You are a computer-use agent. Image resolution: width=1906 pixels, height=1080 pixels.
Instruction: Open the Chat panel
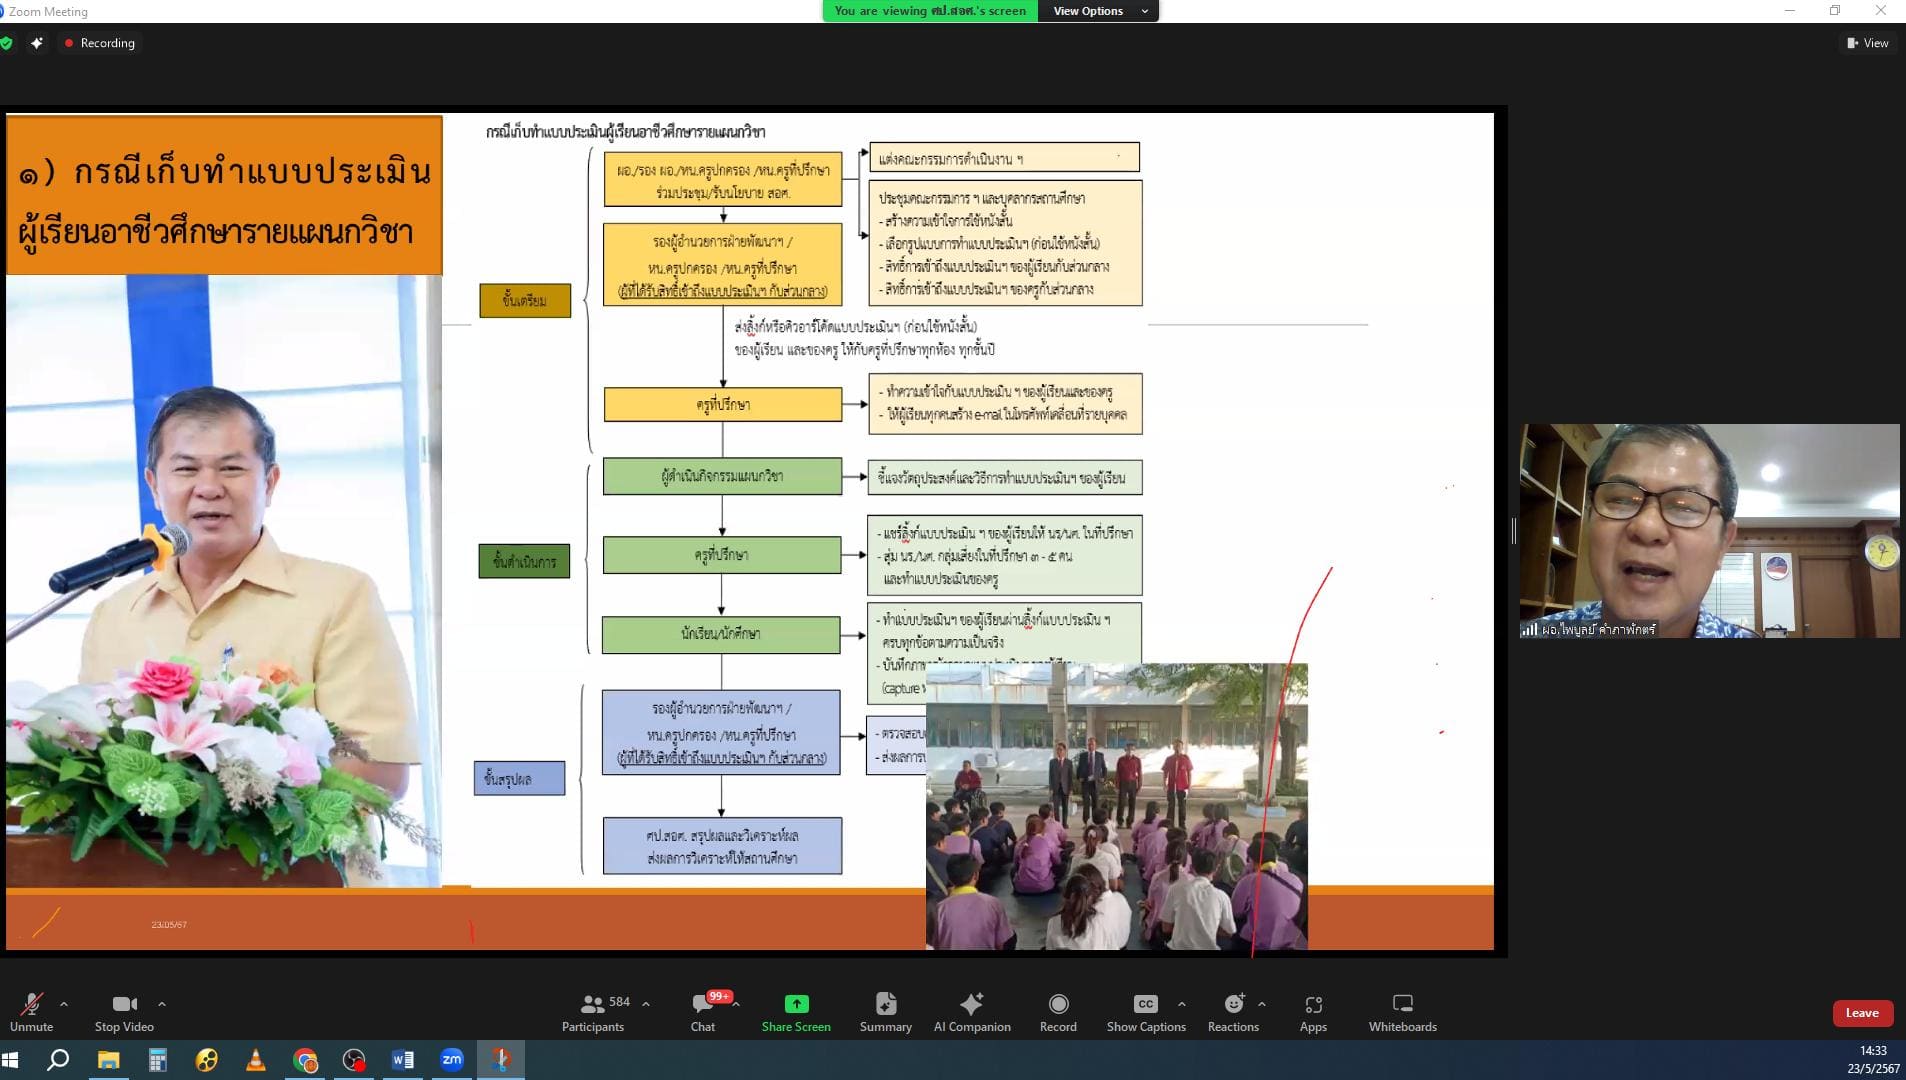[x=703, y=1011]
